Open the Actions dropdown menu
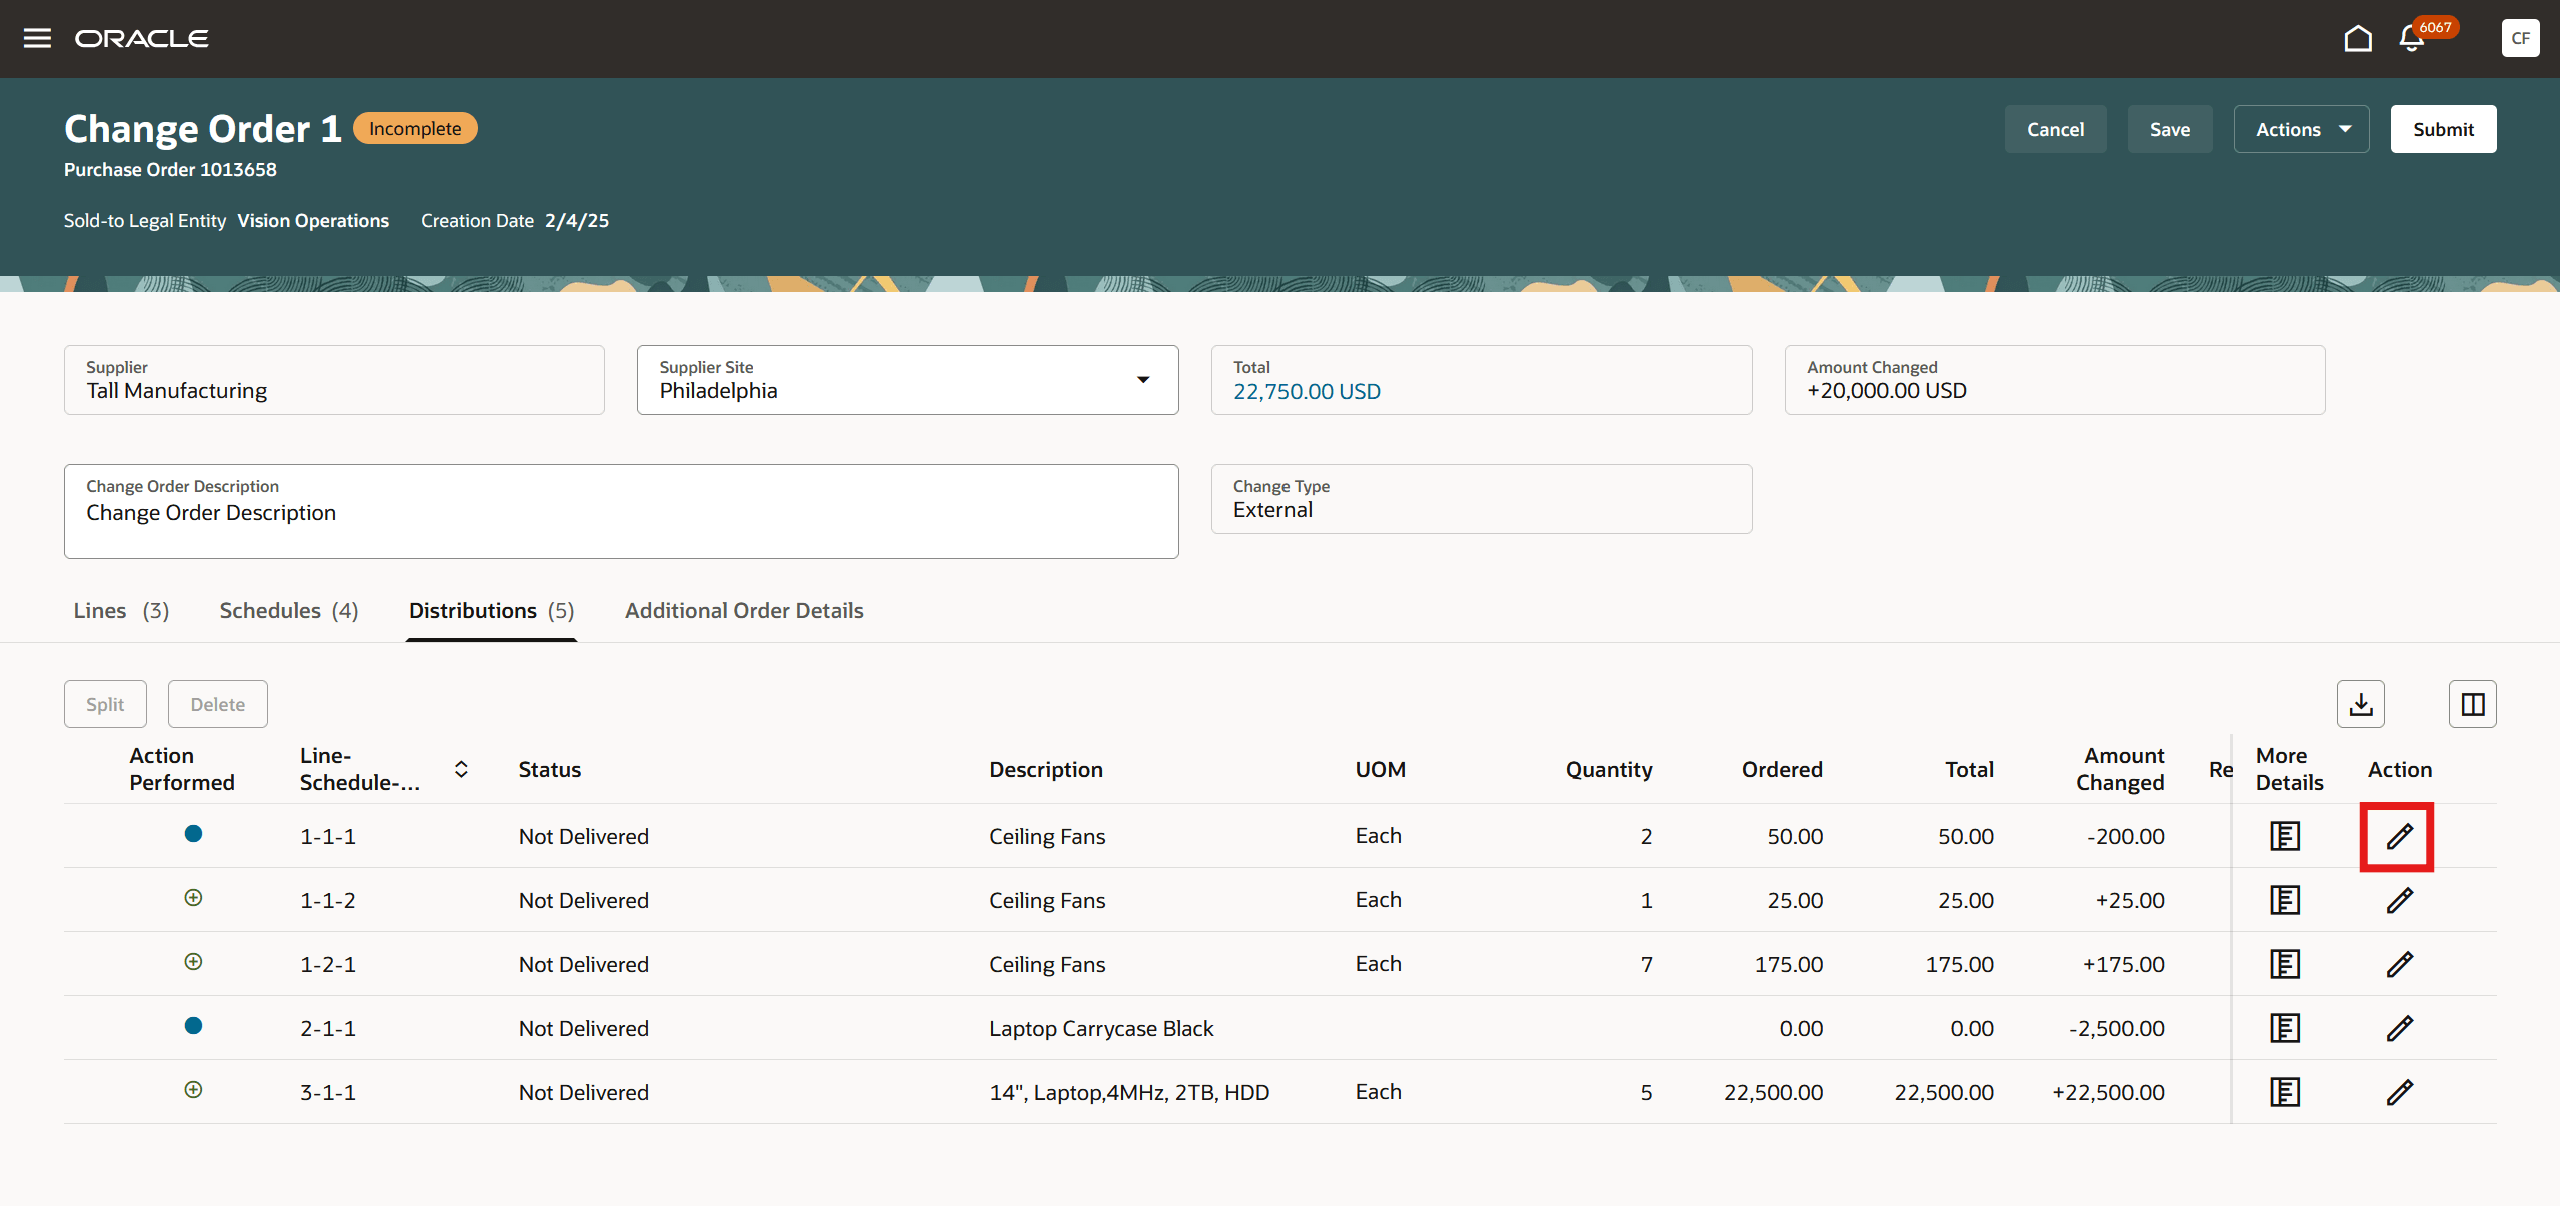This screenshot has height=1206, width=2560. point(2301,129)
